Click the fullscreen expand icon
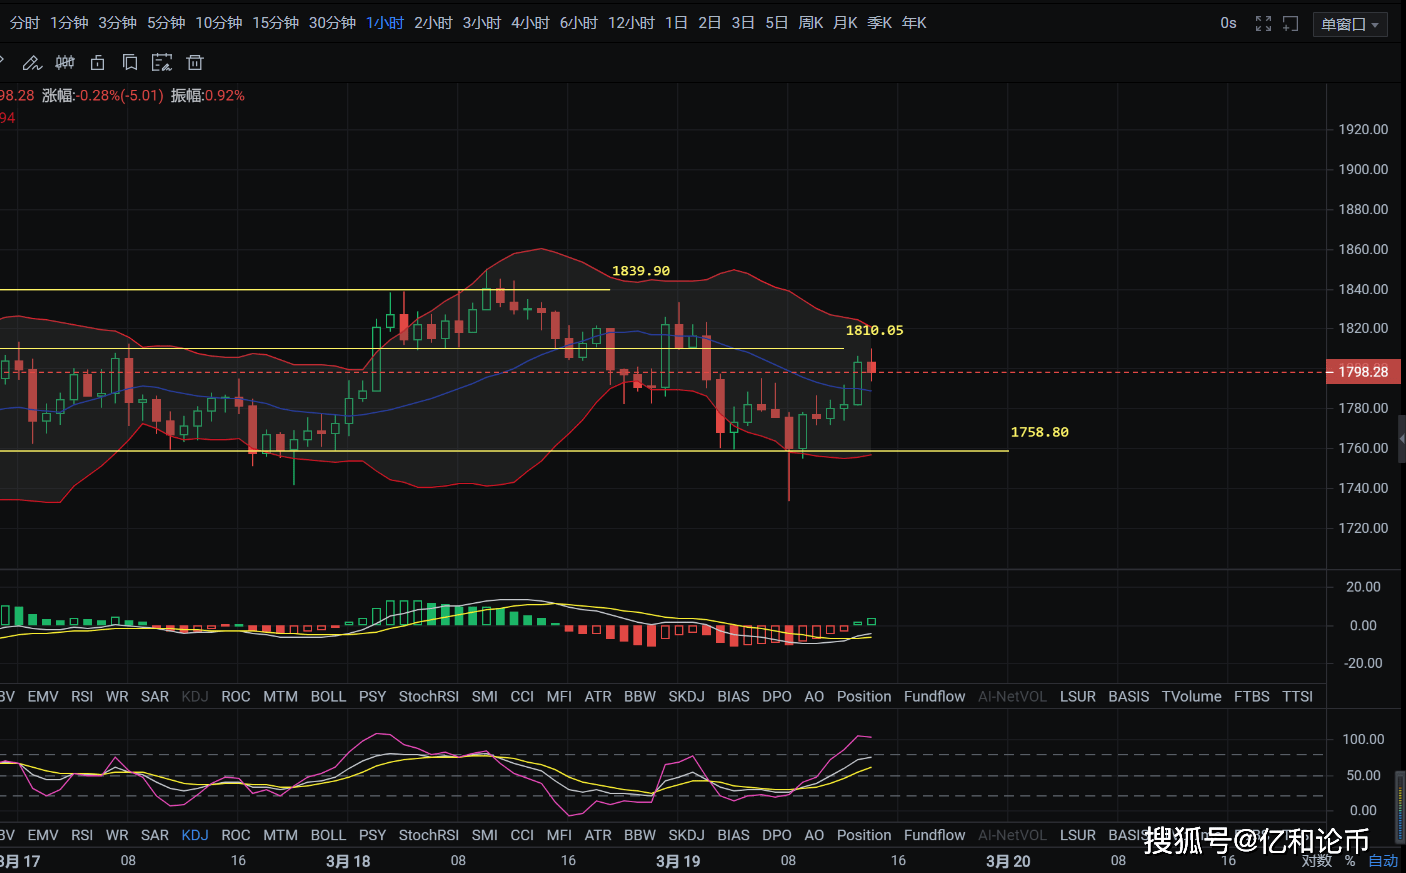Image resolution: width=1406 pixels, height=873 pixels. pyautogui.click(x=1263, y=24)
